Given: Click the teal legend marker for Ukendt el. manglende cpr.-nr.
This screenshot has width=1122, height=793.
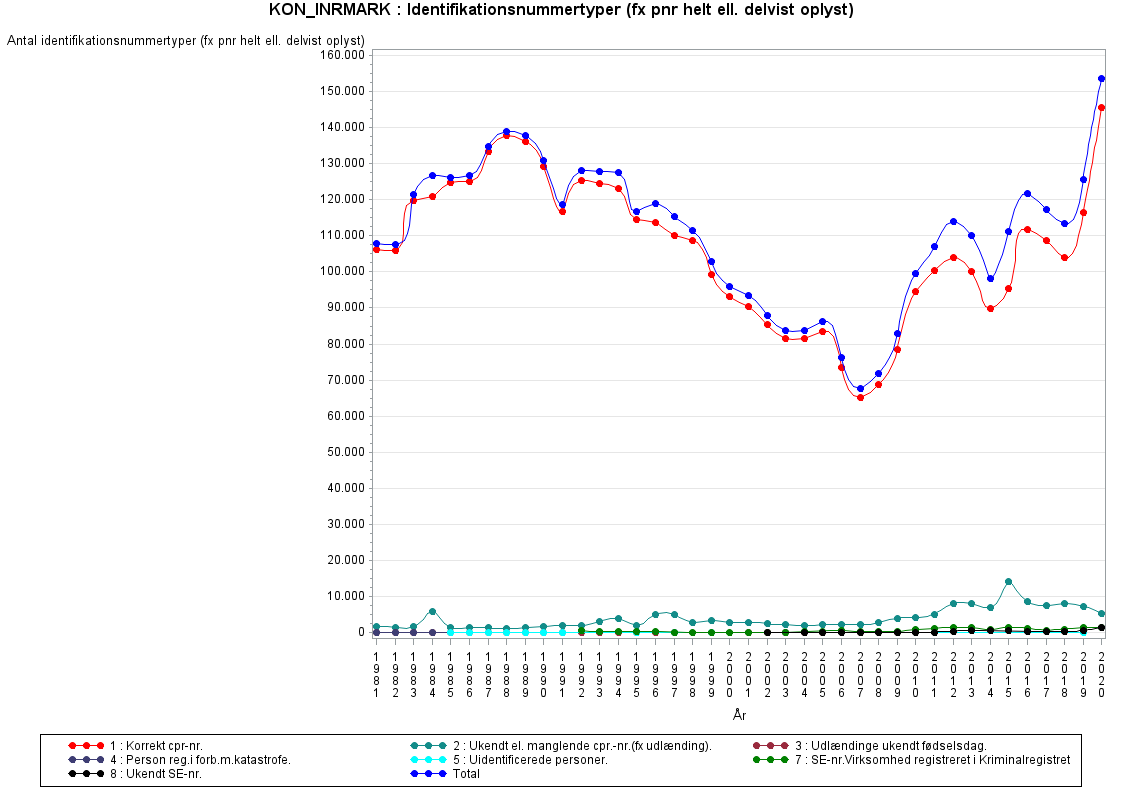Looking at the screenshot, I should [x=428, y=746].
